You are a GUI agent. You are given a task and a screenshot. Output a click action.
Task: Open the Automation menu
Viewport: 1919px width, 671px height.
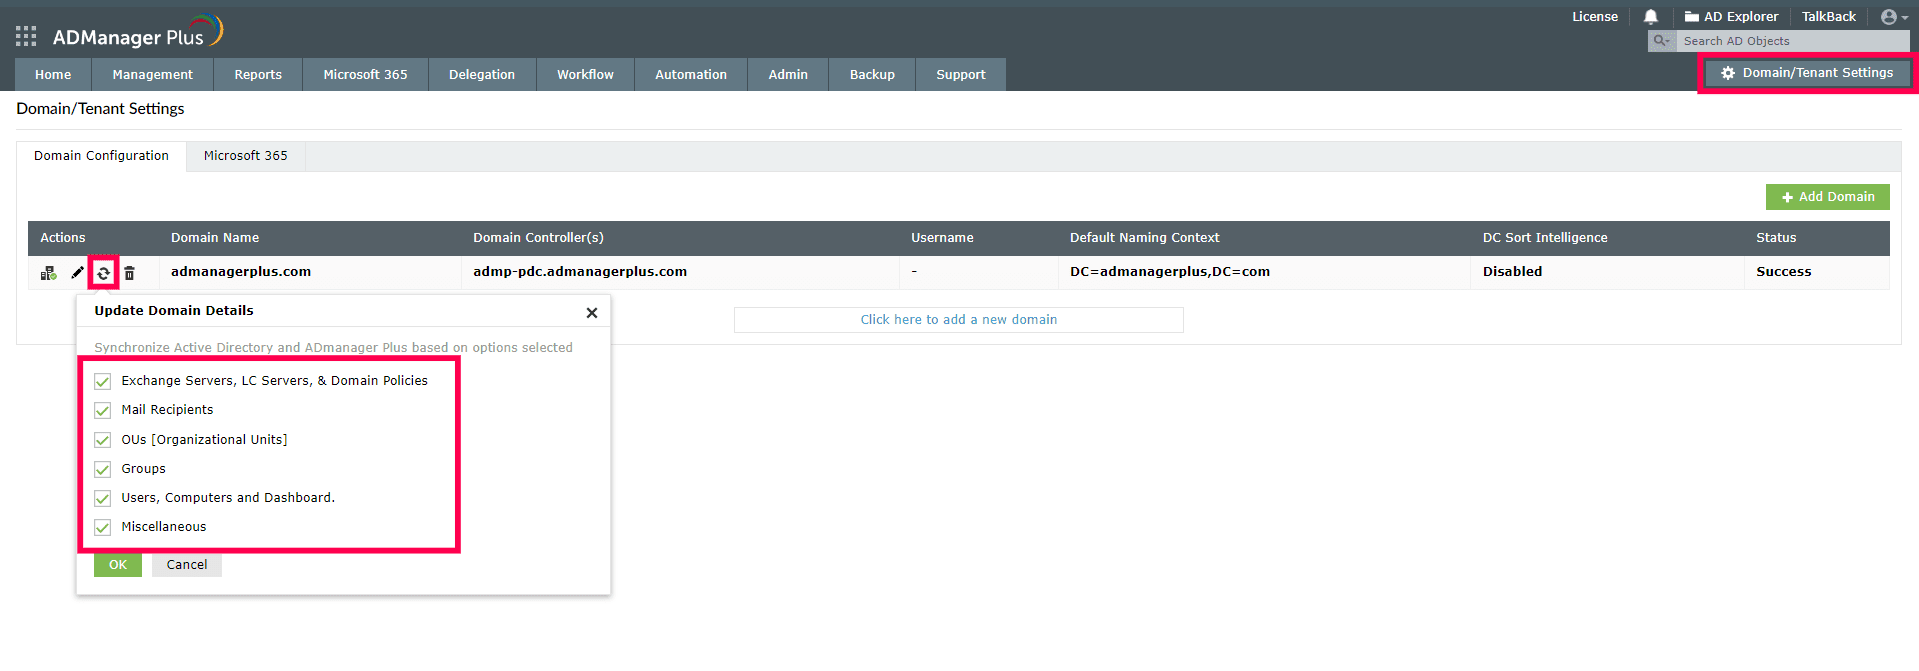coord(691,75)
